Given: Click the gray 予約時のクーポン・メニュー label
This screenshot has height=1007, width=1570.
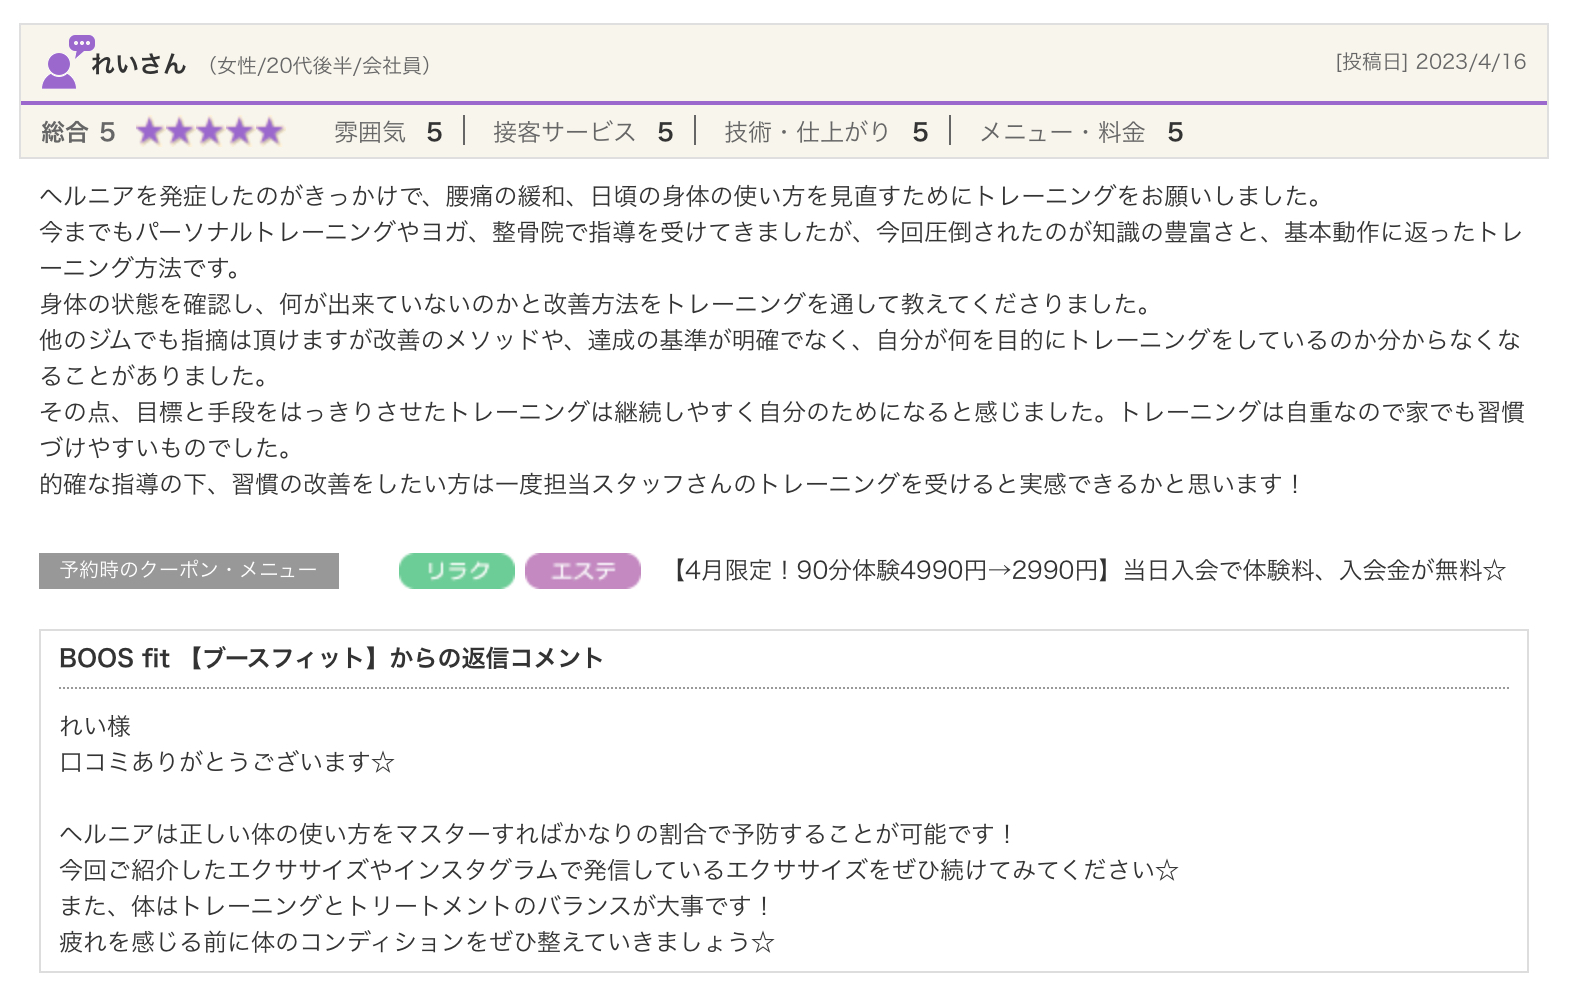Looking at the screenshot, I should (189, 571).
